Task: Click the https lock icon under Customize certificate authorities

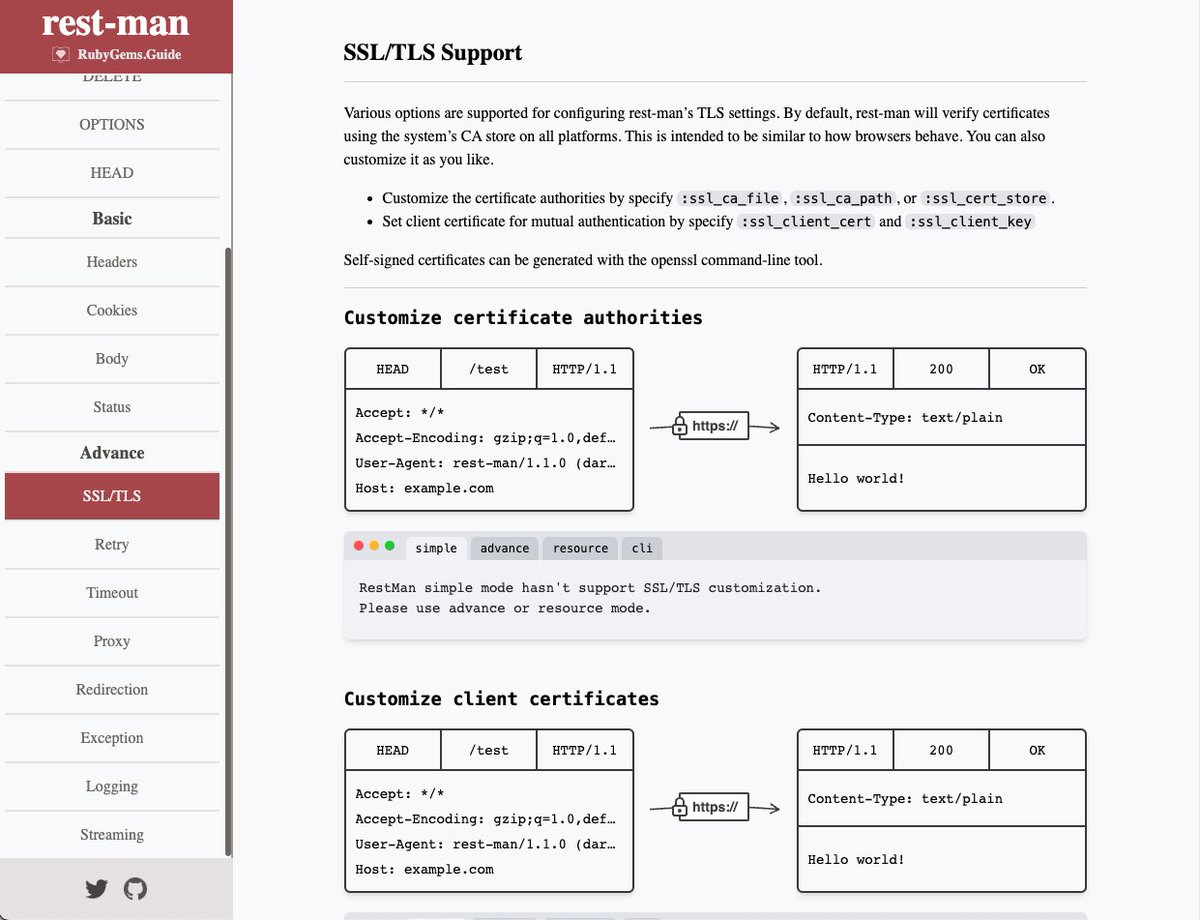Action: click(680, 427)
